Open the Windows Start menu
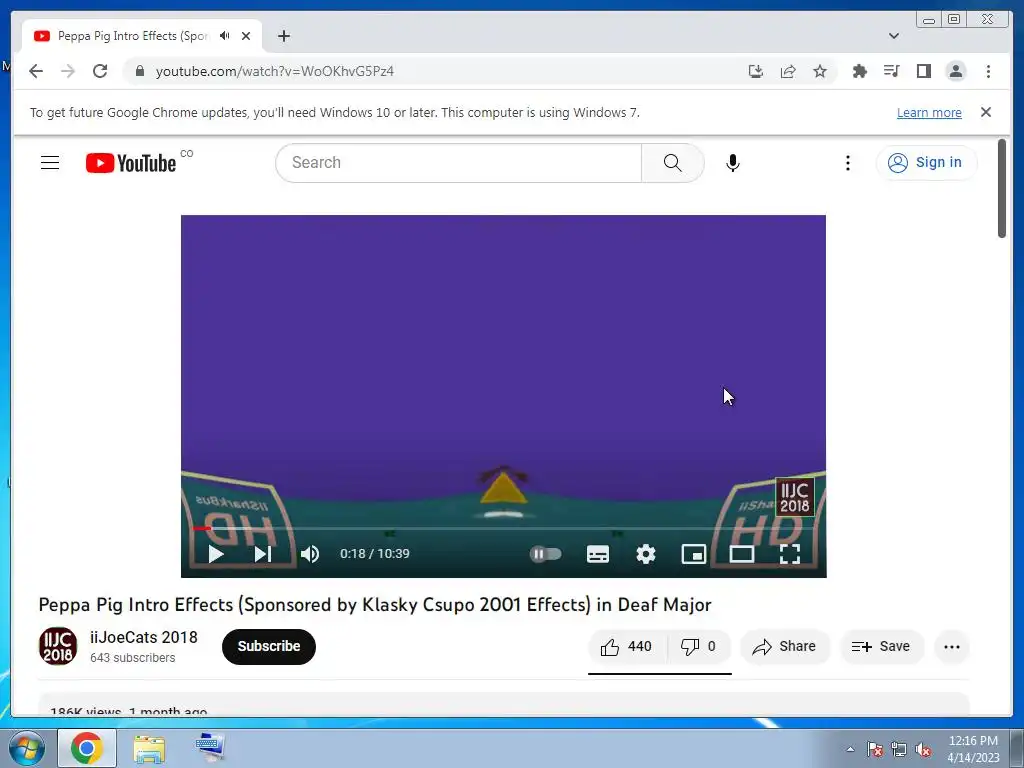Viewport: 1024px width, 768px height. 26,748
